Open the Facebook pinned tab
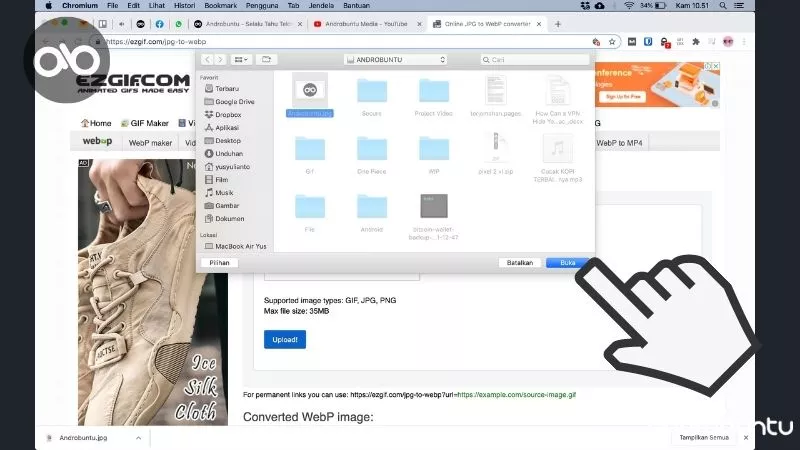Screen dimensions: 800x450 point(159,24)
